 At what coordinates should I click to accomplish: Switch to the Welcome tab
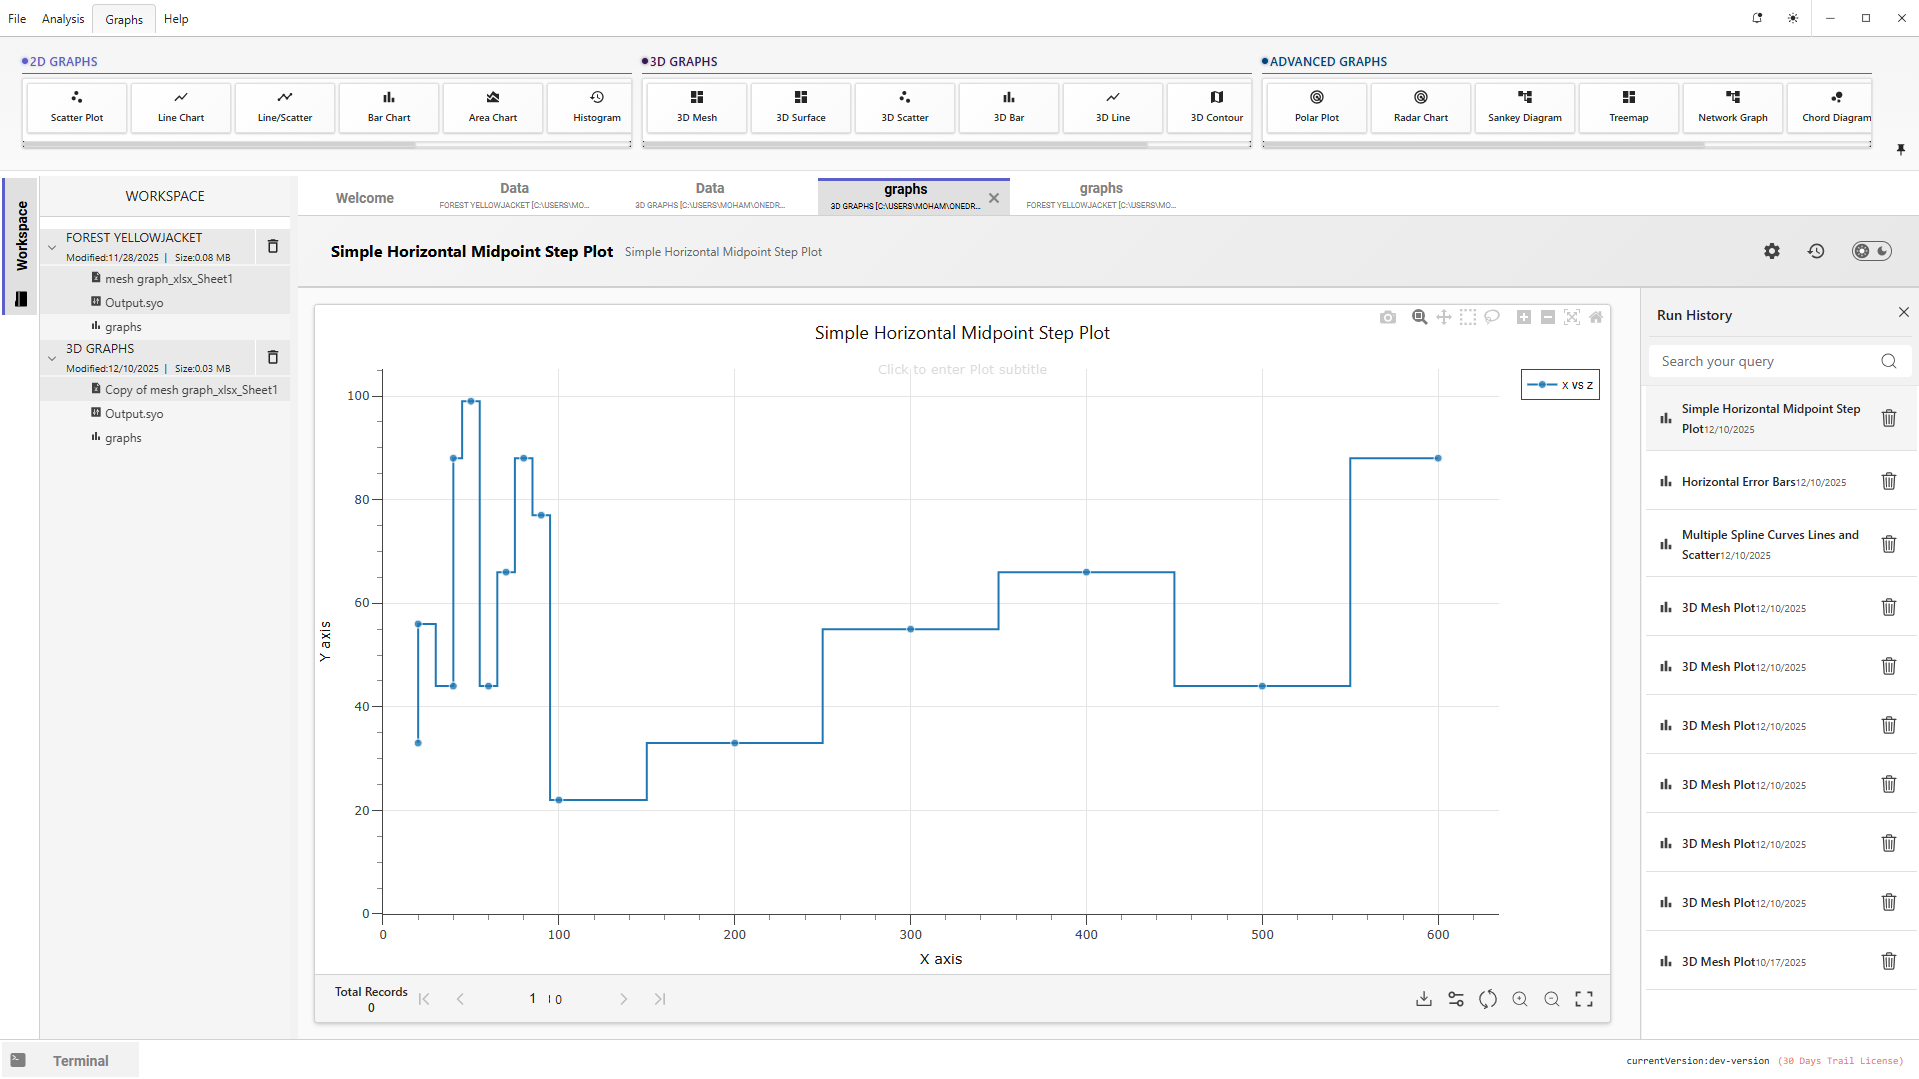(364, 198)
